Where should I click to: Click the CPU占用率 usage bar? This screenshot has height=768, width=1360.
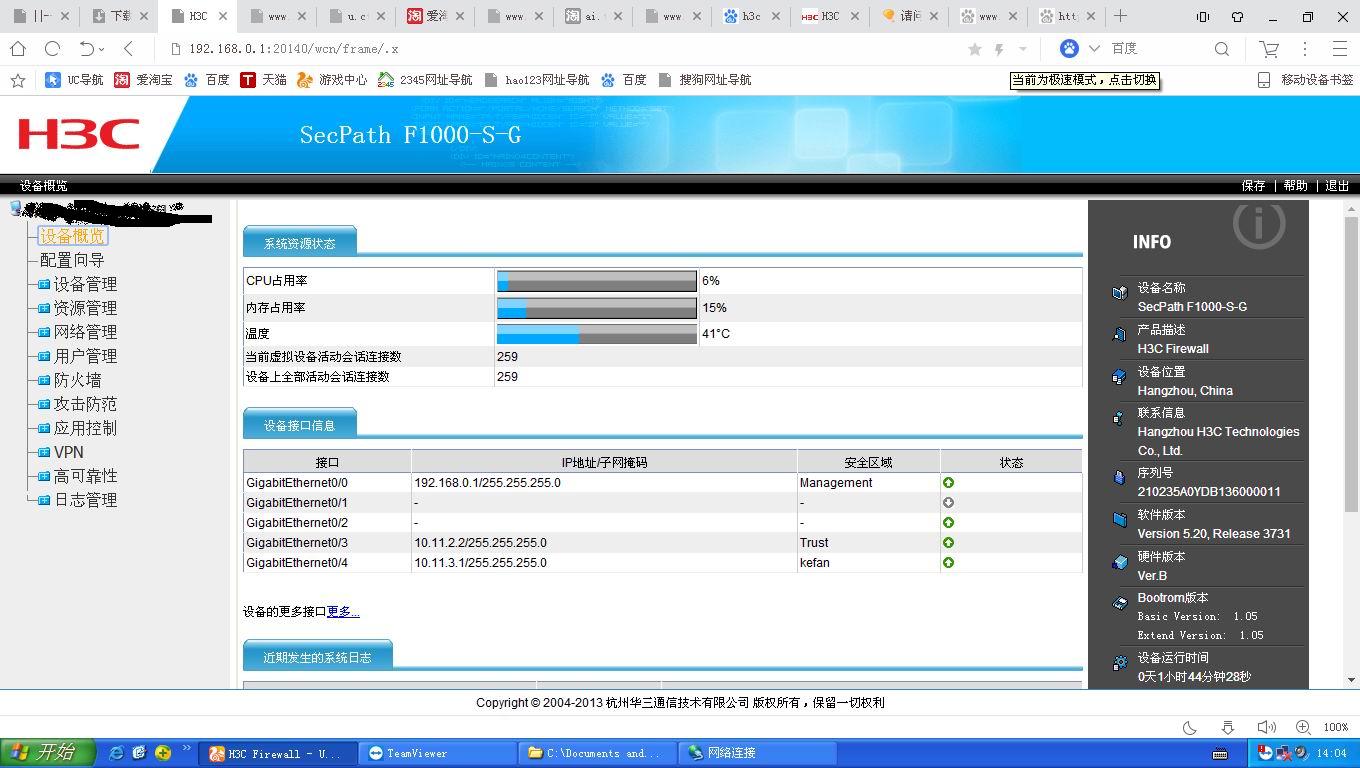pos(597,281)
